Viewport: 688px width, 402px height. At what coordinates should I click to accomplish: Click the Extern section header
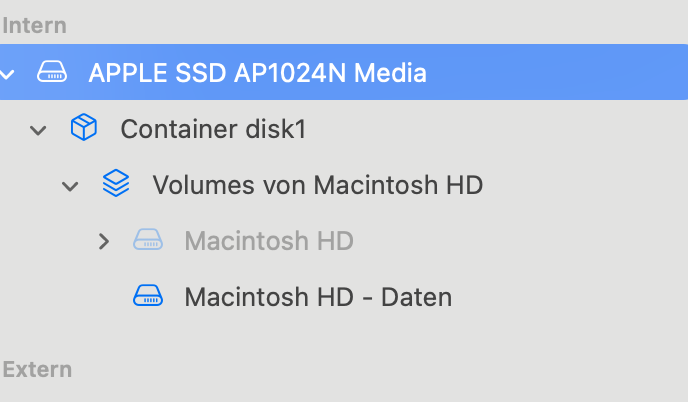[x=37, y=369]
